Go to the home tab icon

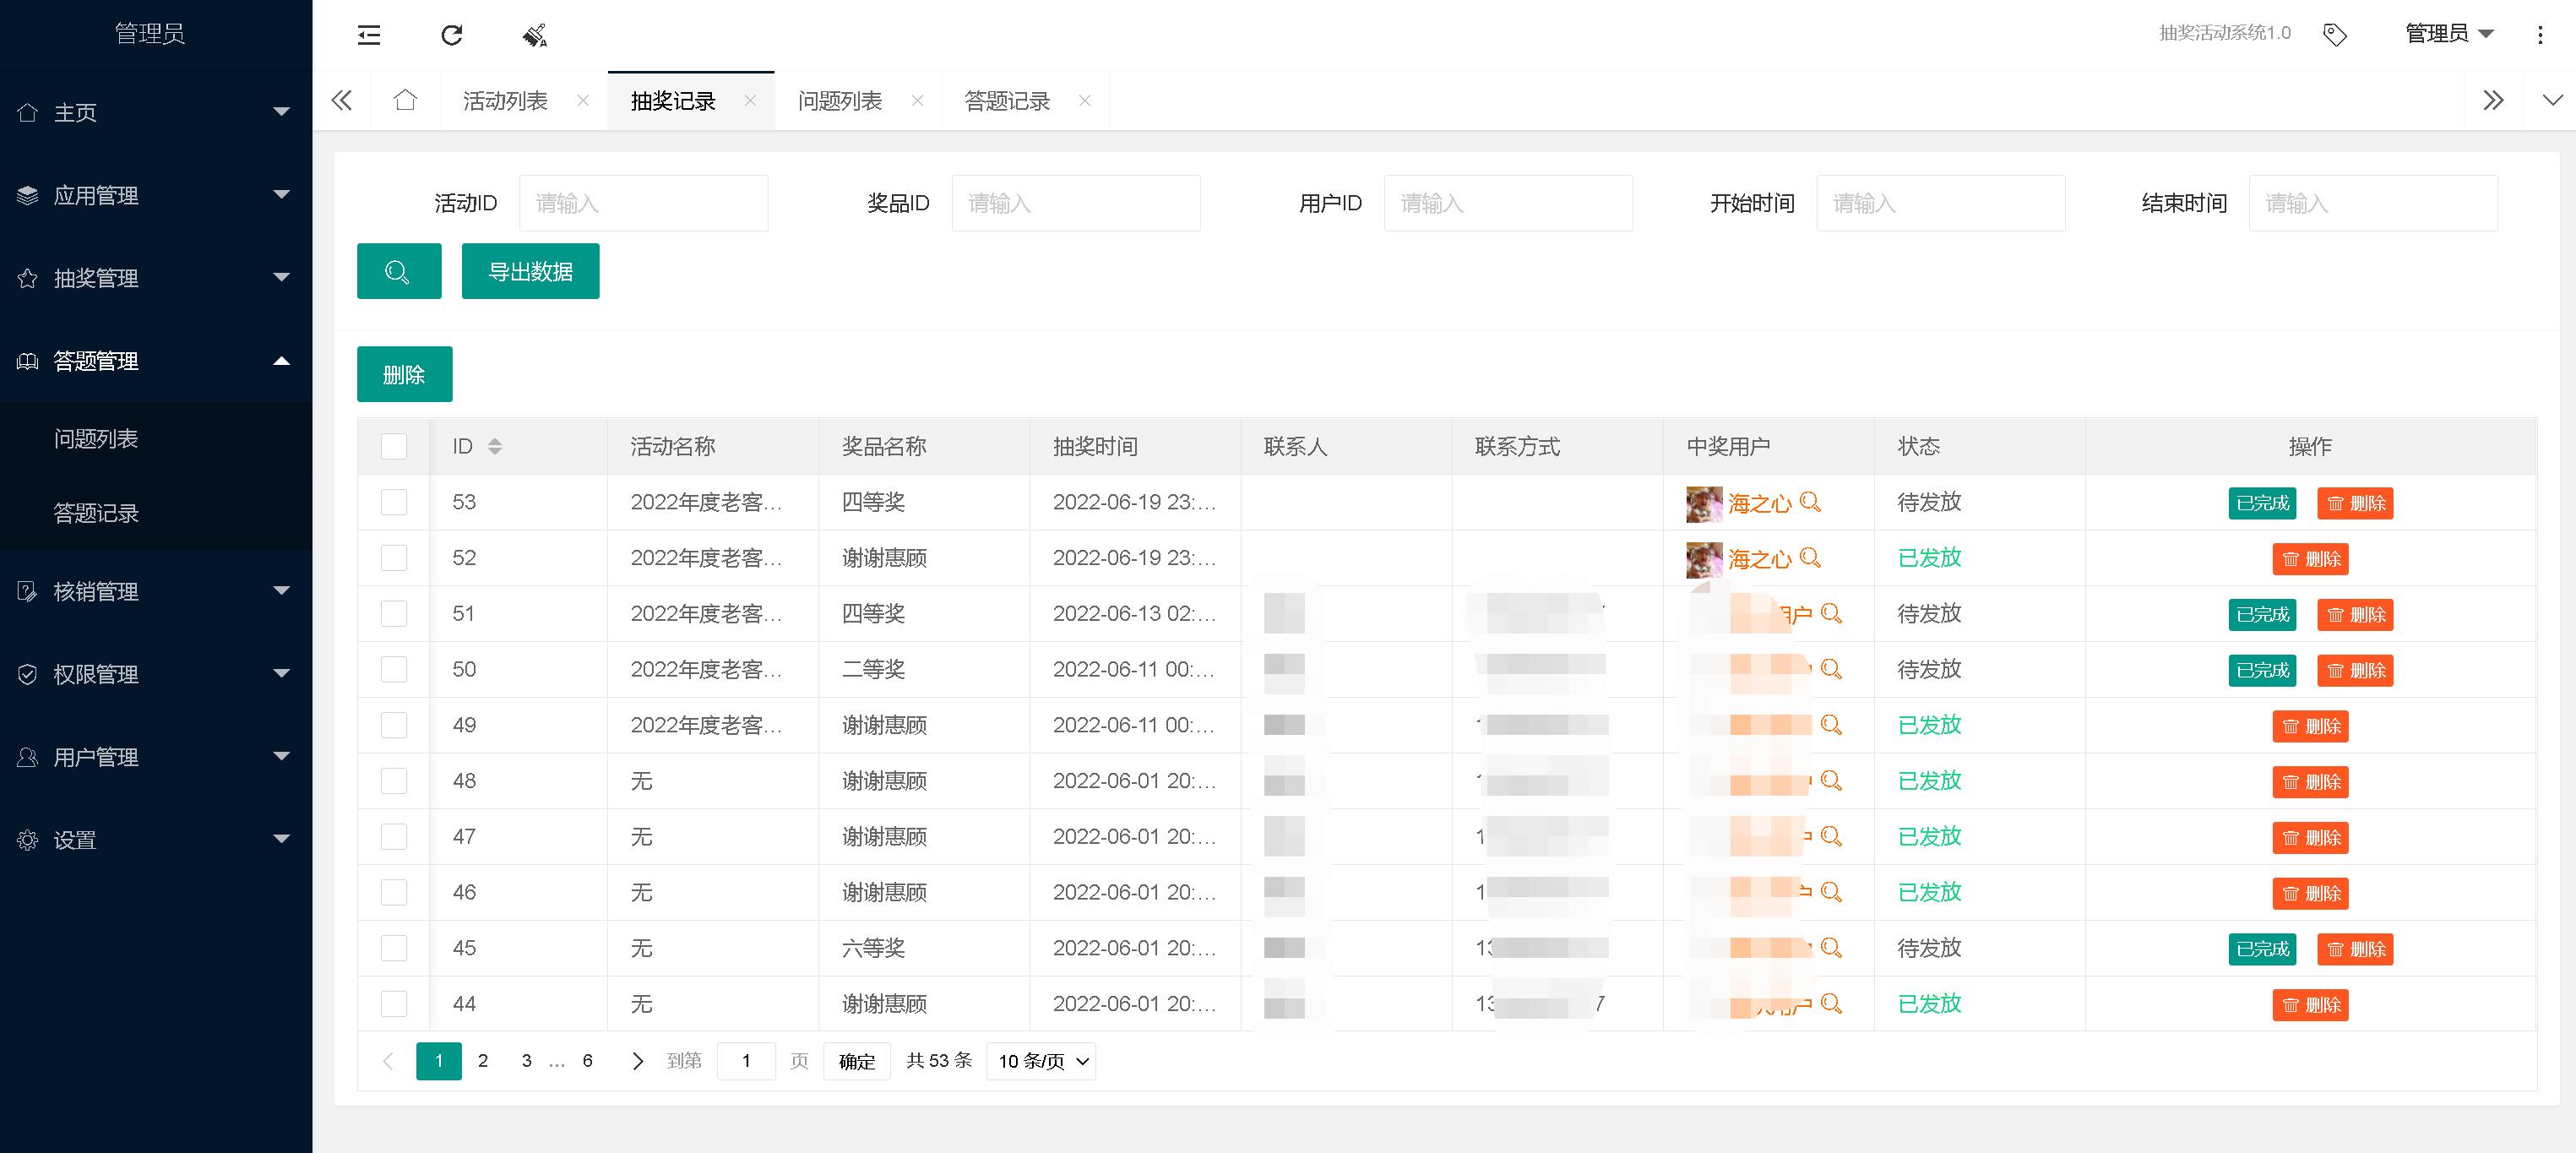tap(405, 100)
